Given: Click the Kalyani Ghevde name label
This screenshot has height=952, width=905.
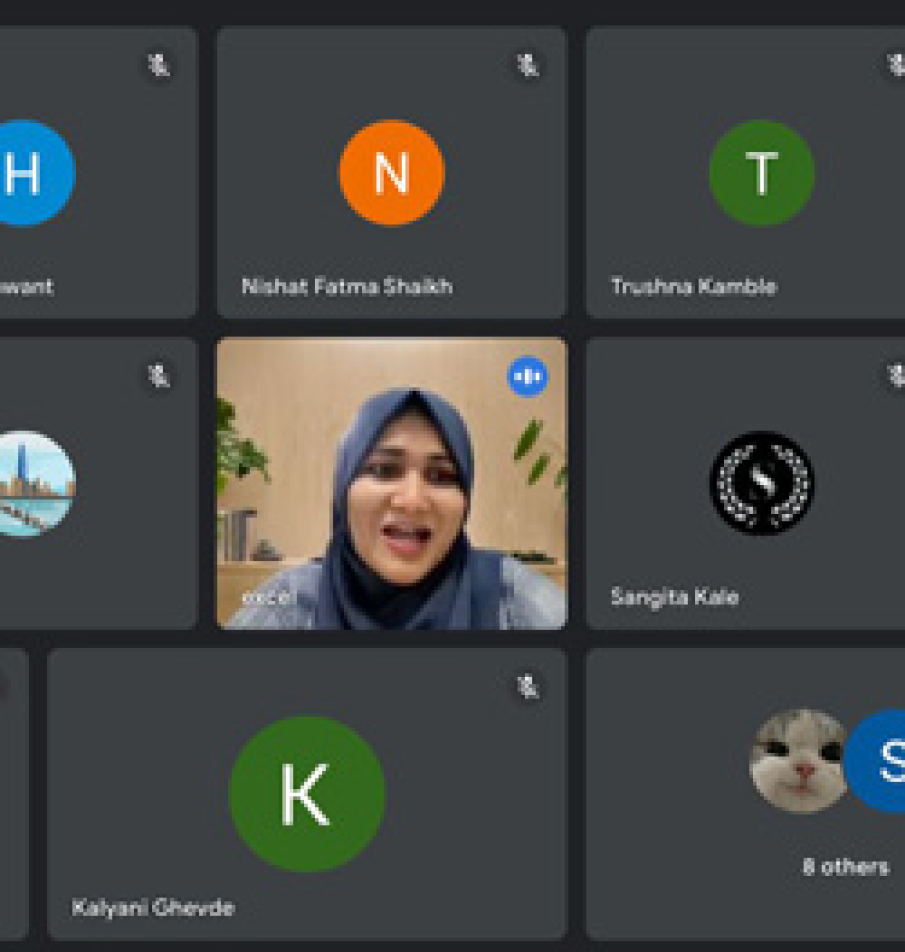Looking at the screenshot, I should click(153, 908).
